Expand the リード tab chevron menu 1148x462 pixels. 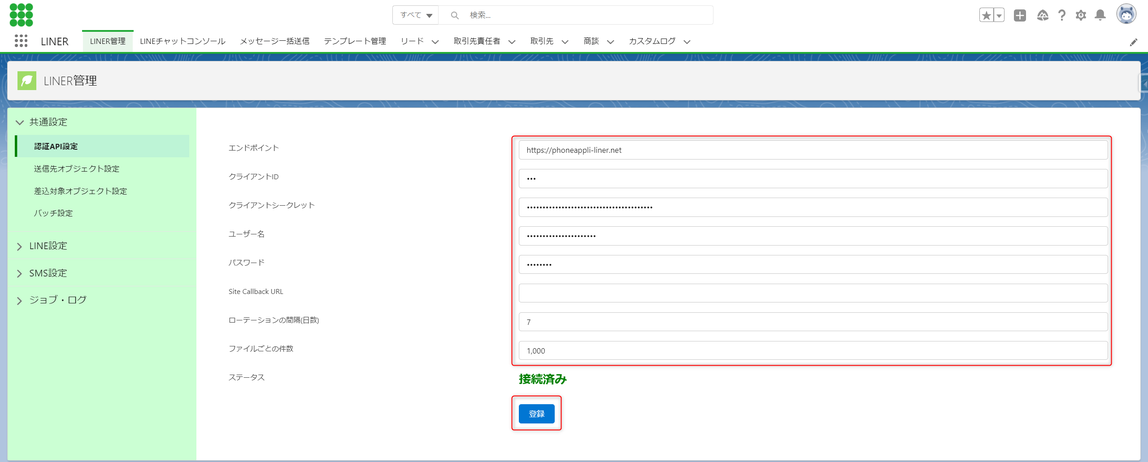tap(435, 42)
